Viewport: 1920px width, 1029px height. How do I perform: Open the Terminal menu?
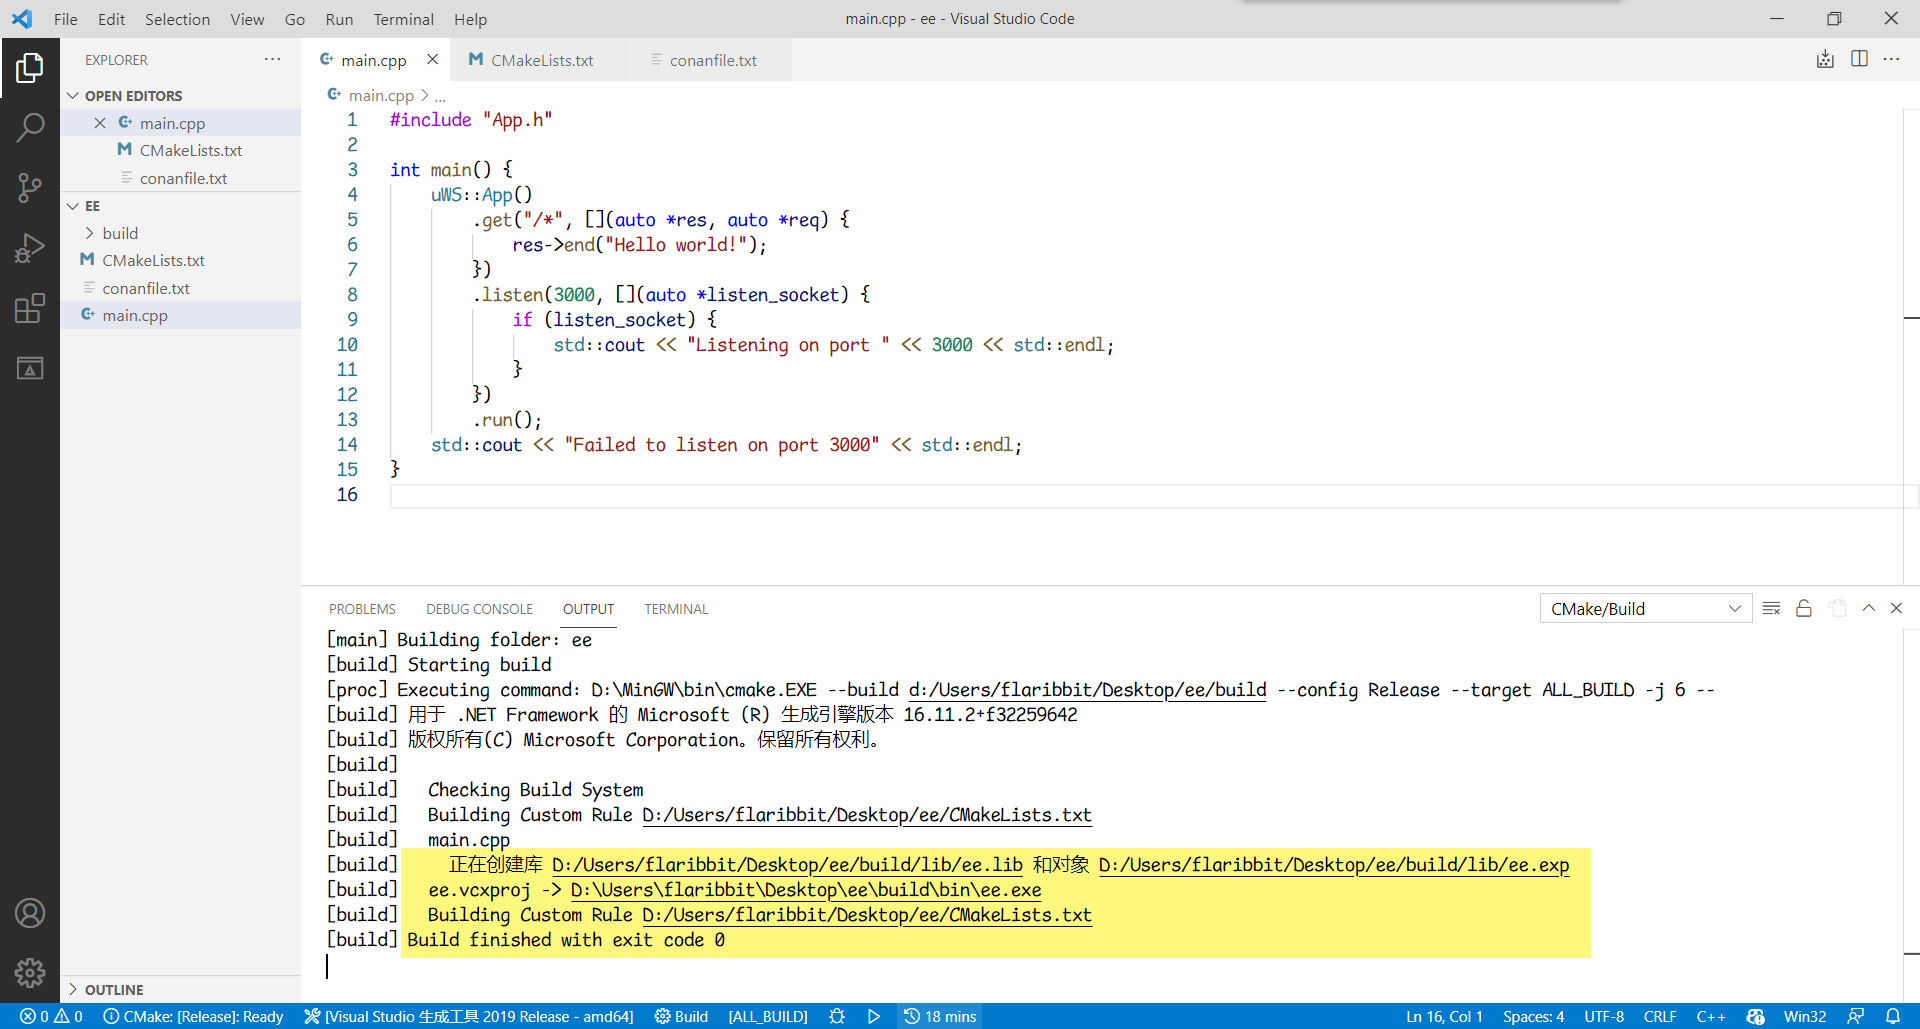click(403, 19)
